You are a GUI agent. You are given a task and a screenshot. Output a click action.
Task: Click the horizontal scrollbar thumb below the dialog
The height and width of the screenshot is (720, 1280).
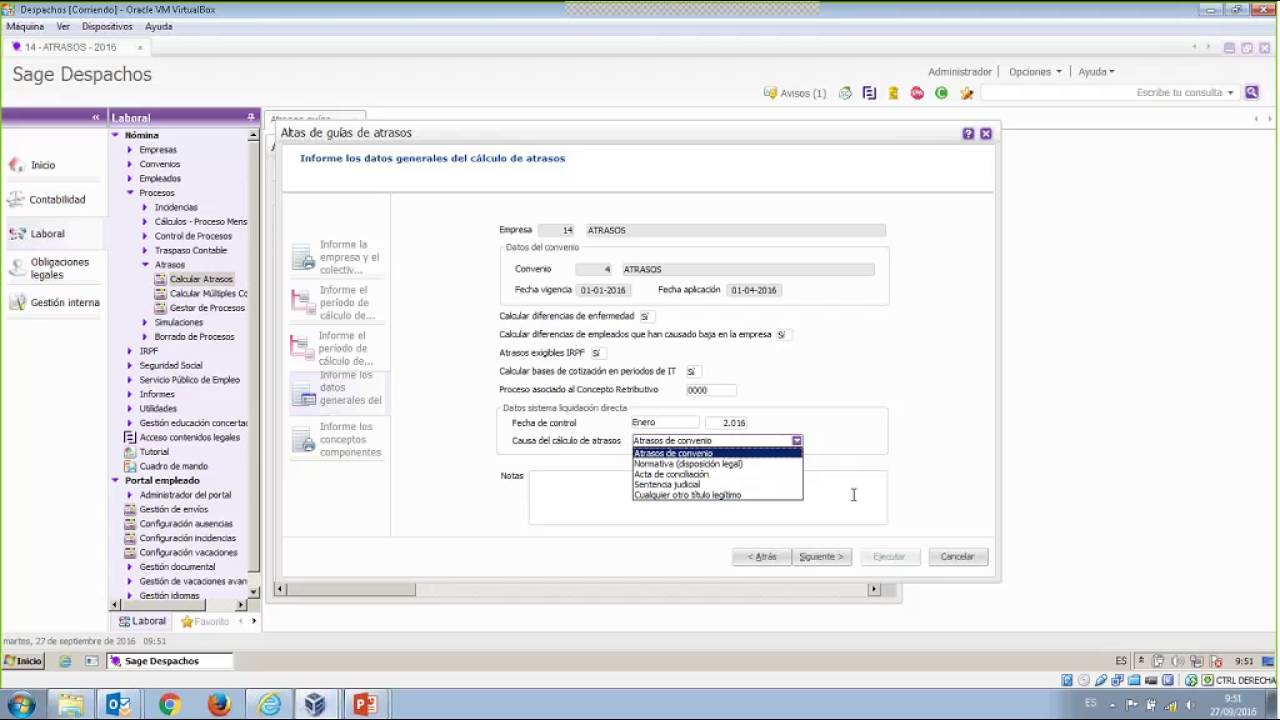click(x=351, y=589)
